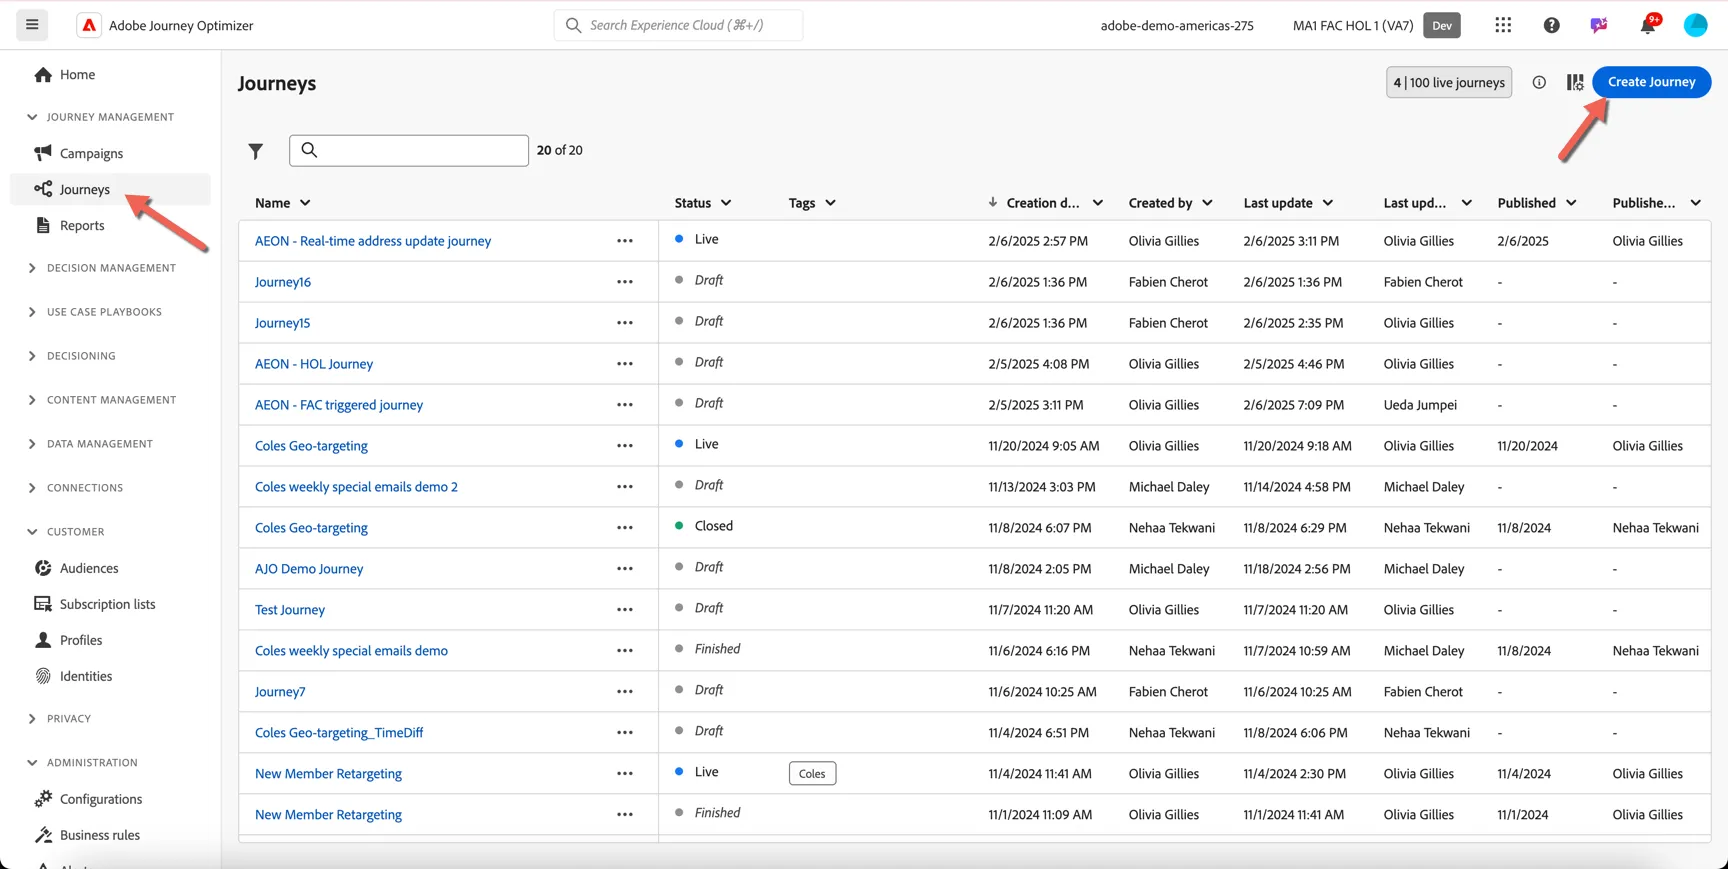
Task: Click the journeys search field
Action: click(409, 150)
